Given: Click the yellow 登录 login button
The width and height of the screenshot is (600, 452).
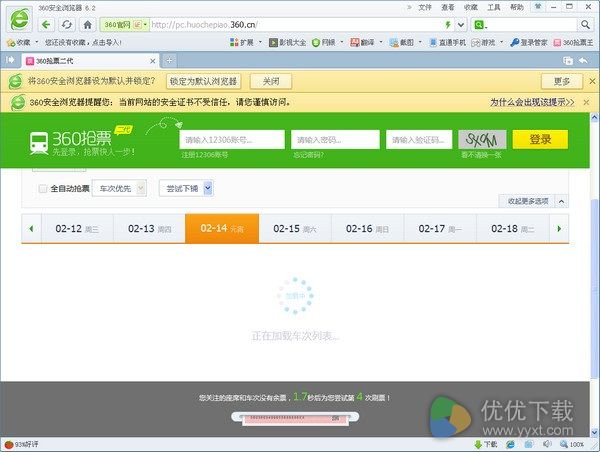Looking at the screenshot, I should tap(540, 139).
